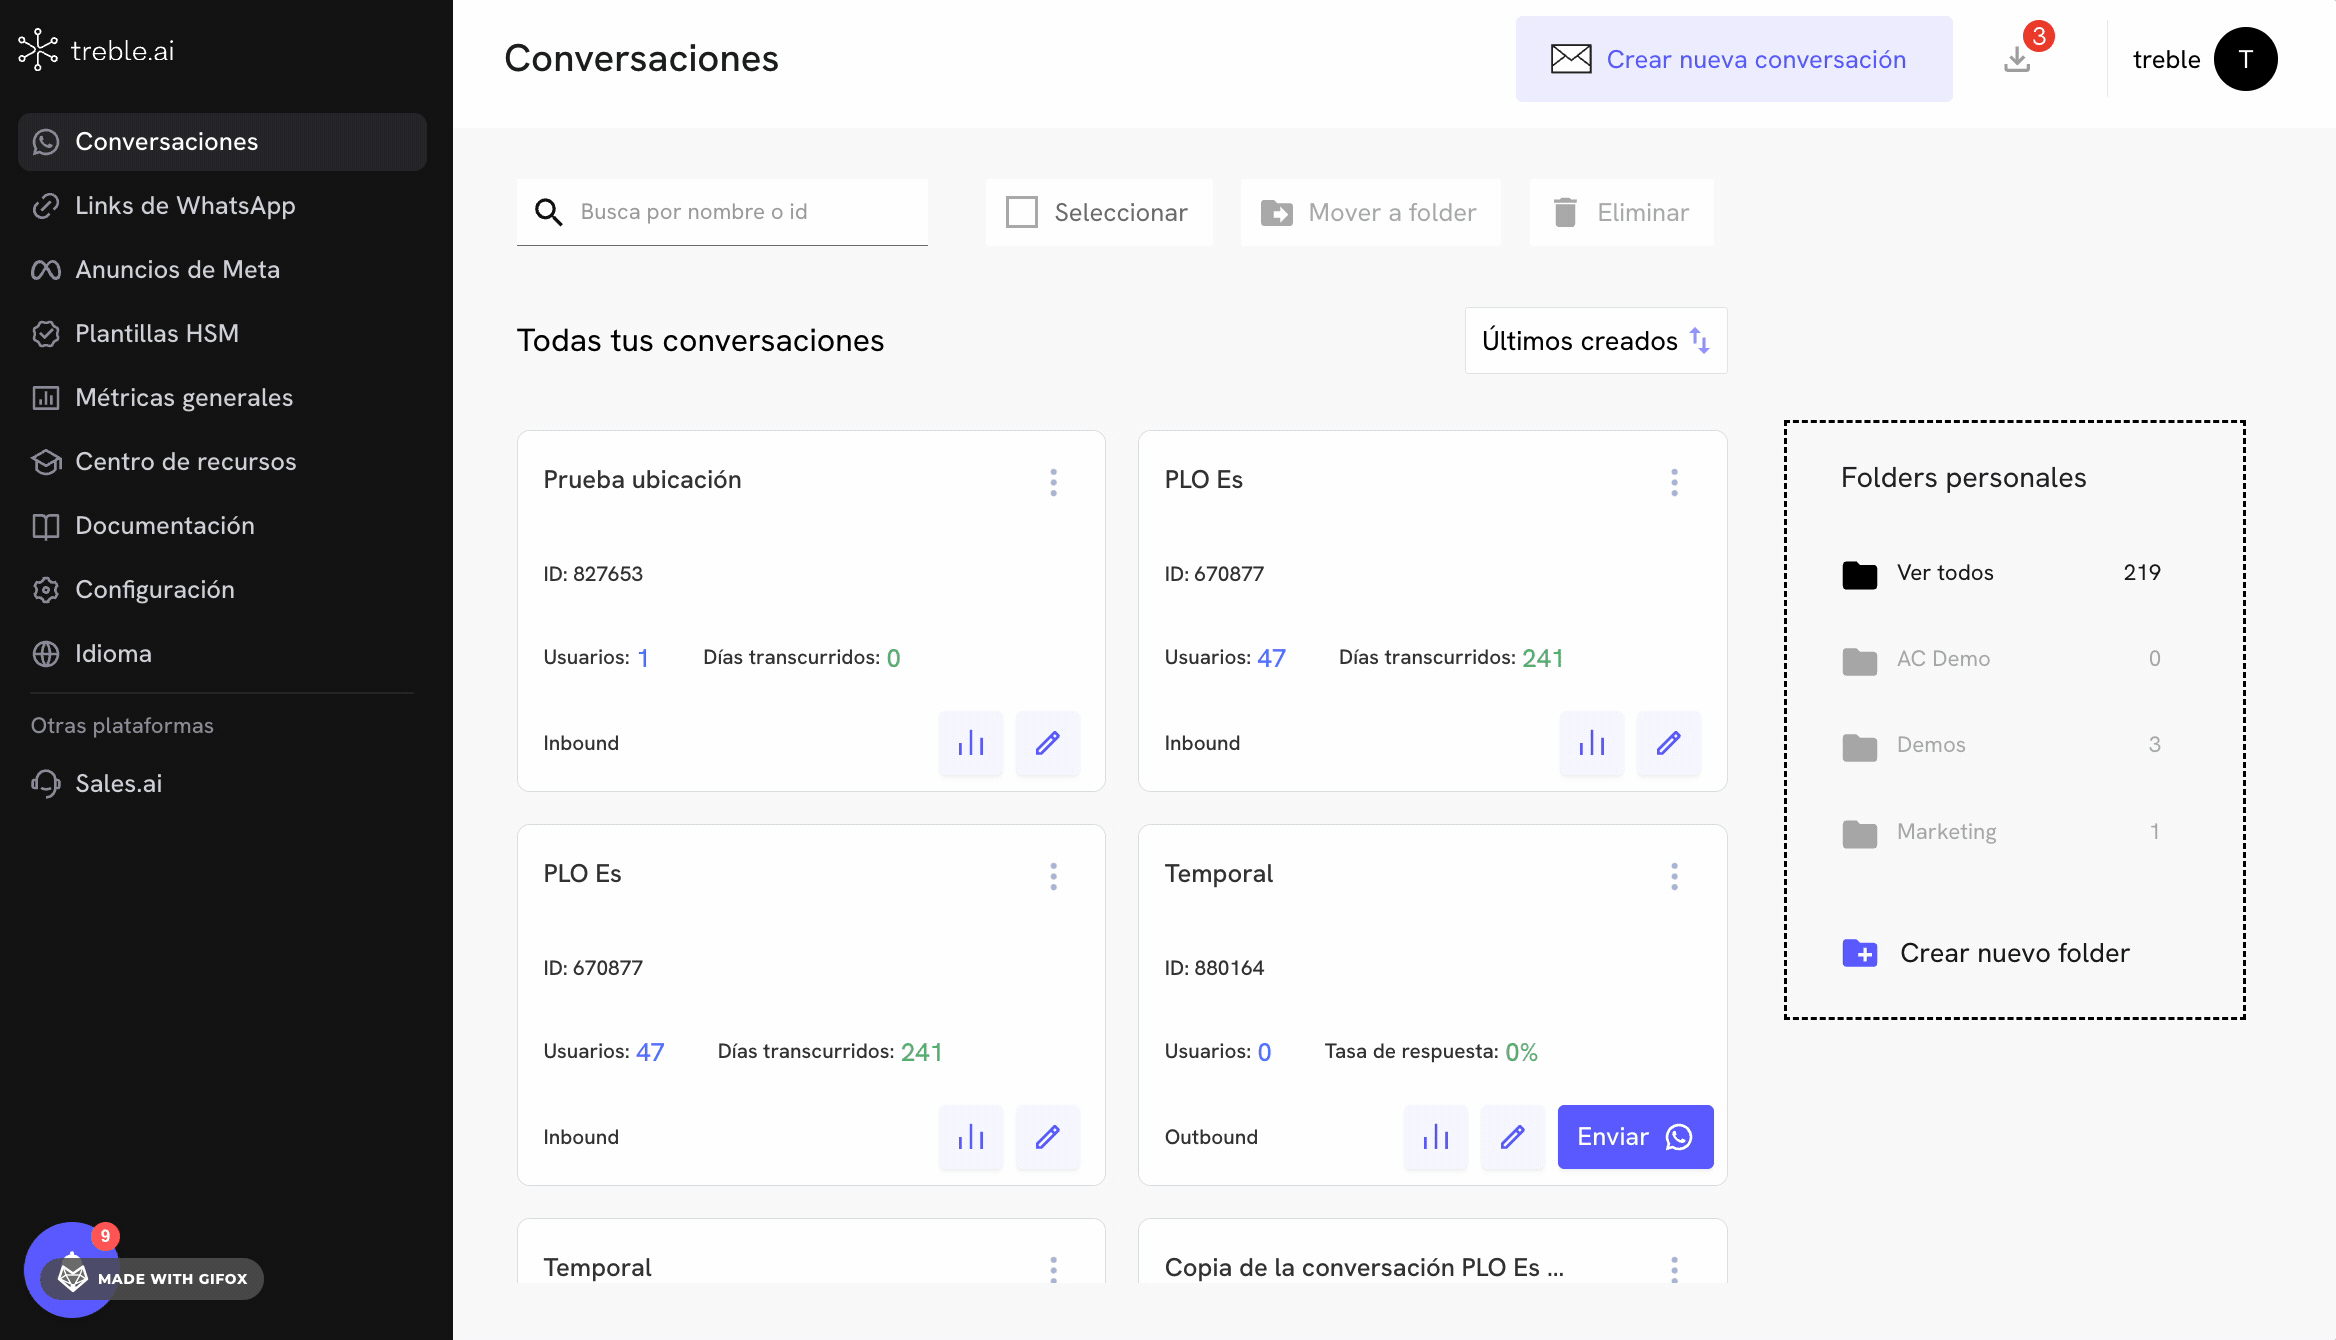The width and height of the screenshot is (2336, 1340).
Task: Go to Plantillas HSM in sidebar
Action: pyautogui.click(x=157, y=333)
